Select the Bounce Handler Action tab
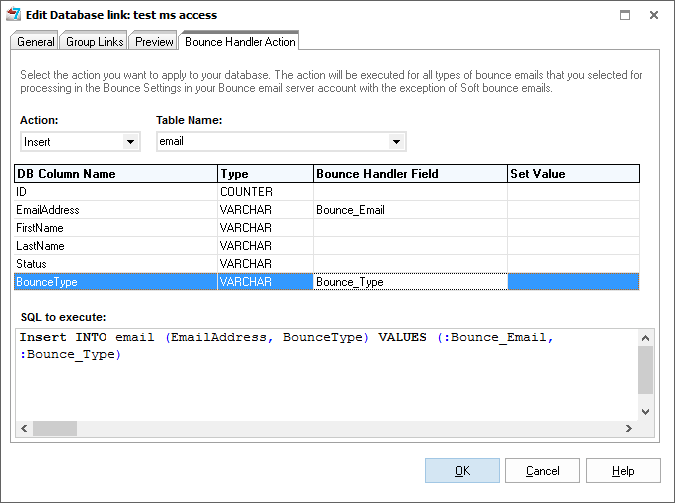This screenshot has height=503, width=675. (240, 41)
